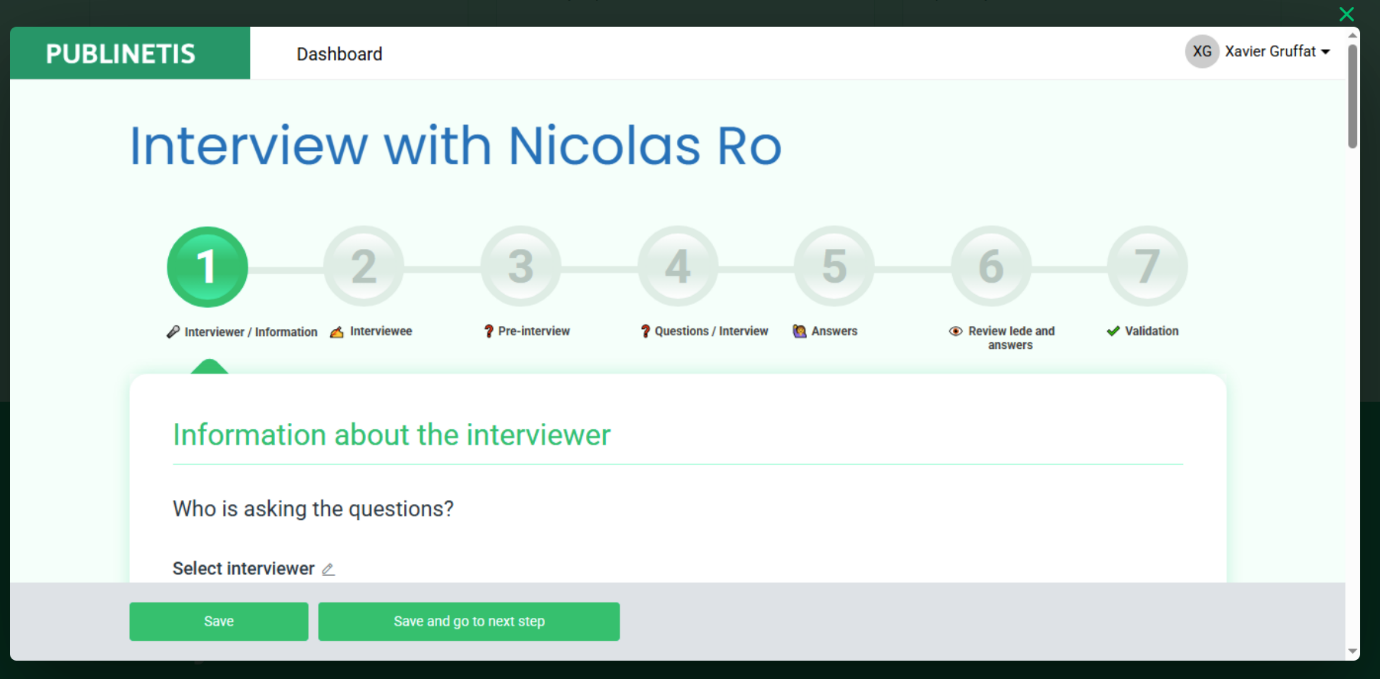Click the scrollbar up arrow
The width and height of the screenshot is (1380, 679).
(1353, 35)
